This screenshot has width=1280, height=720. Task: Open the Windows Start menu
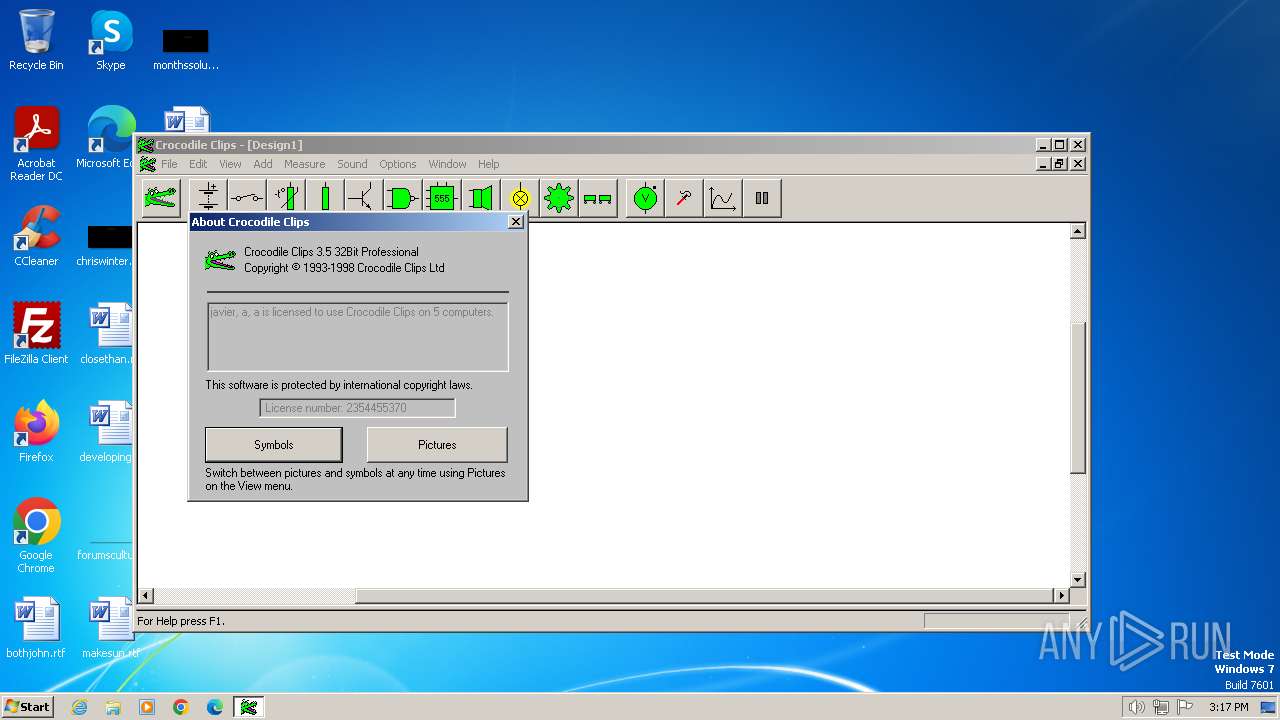point(27,706)
